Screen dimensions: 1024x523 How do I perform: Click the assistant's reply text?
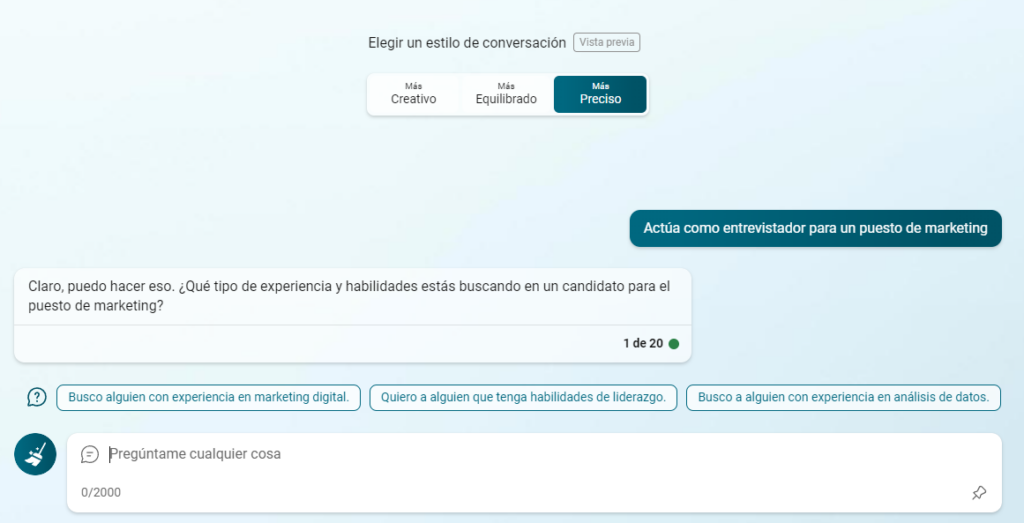(350, 296)
